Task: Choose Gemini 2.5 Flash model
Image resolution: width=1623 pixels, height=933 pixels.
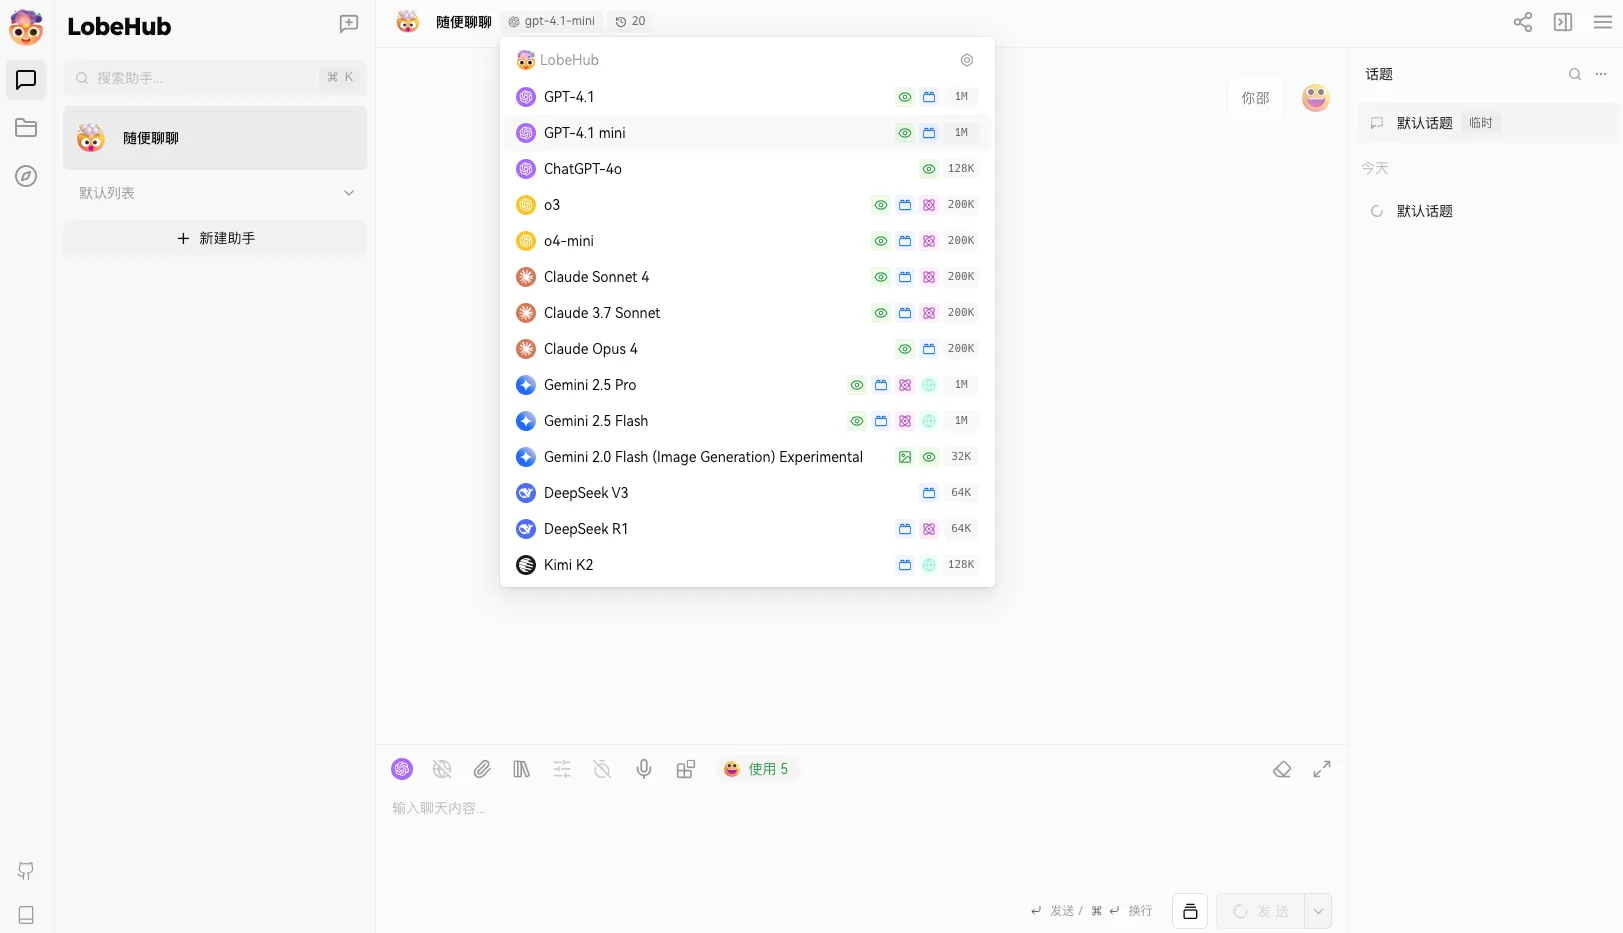Action: point(747,421)
